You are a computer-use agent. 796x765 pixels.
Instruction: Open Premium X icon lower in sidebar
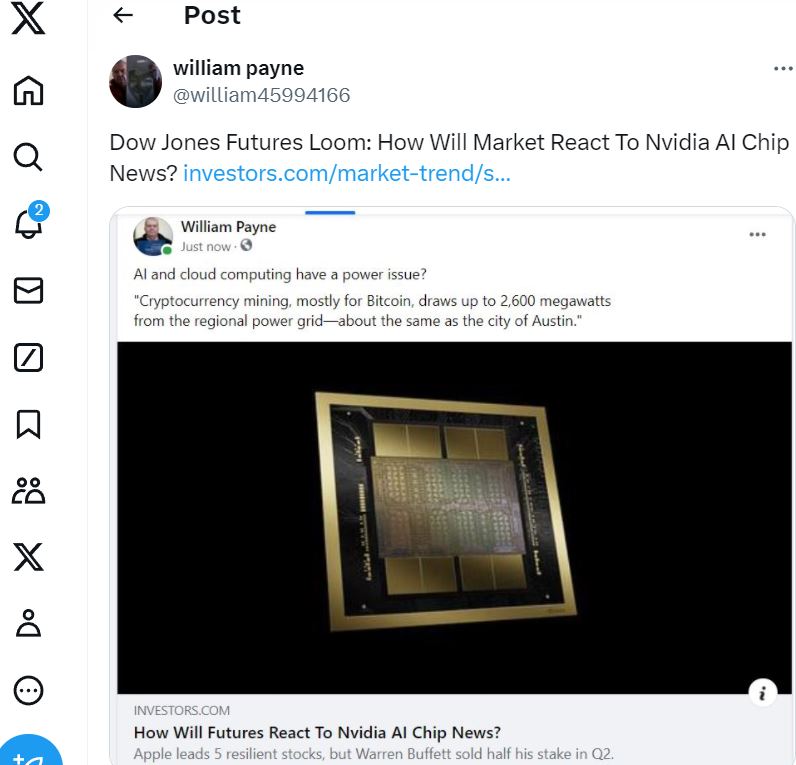(28, 557)
